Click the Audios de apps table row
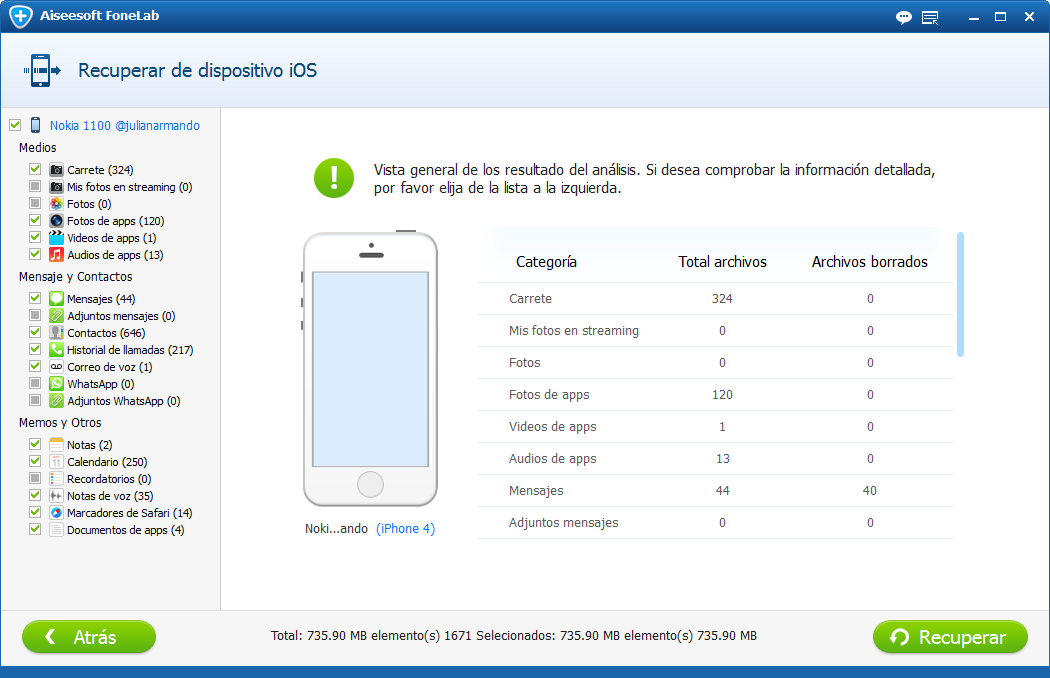This screenshot has height=678, width=1050. coord(715,459)
